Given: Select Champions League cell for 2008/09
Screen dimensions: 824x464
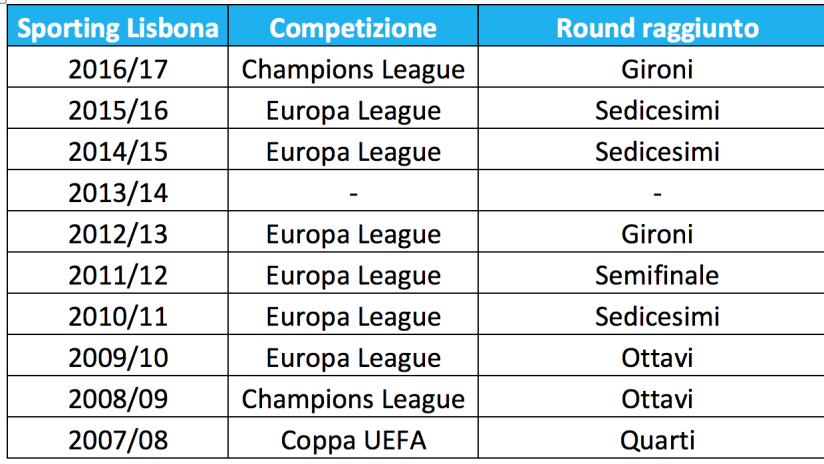Looking at the screenshot, I should click(x=353, y=397).
